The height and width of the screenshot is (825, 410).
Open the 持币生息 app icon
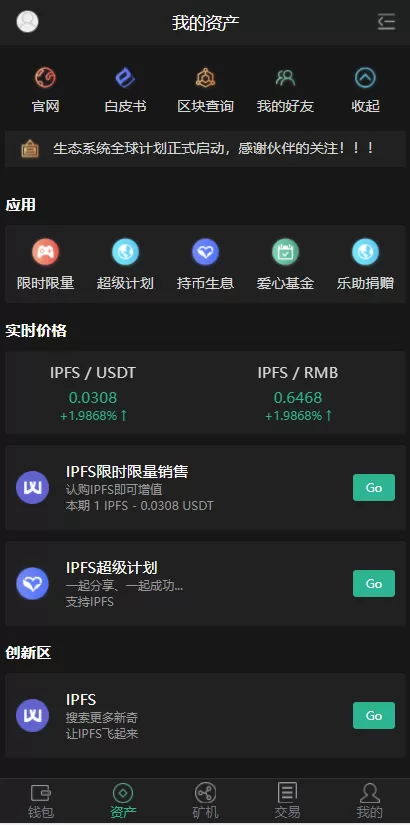tap(205, 252)
